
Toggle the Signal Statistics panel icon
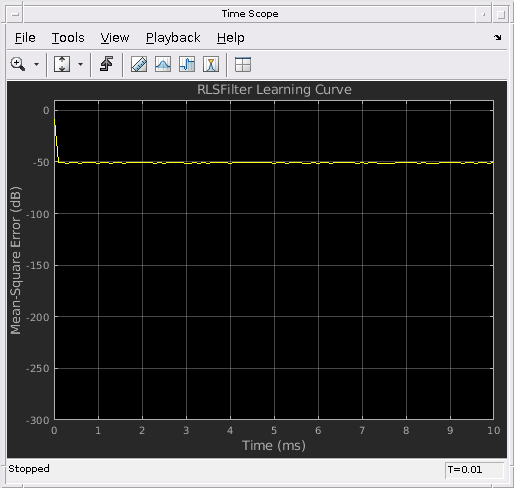point(163,64)
